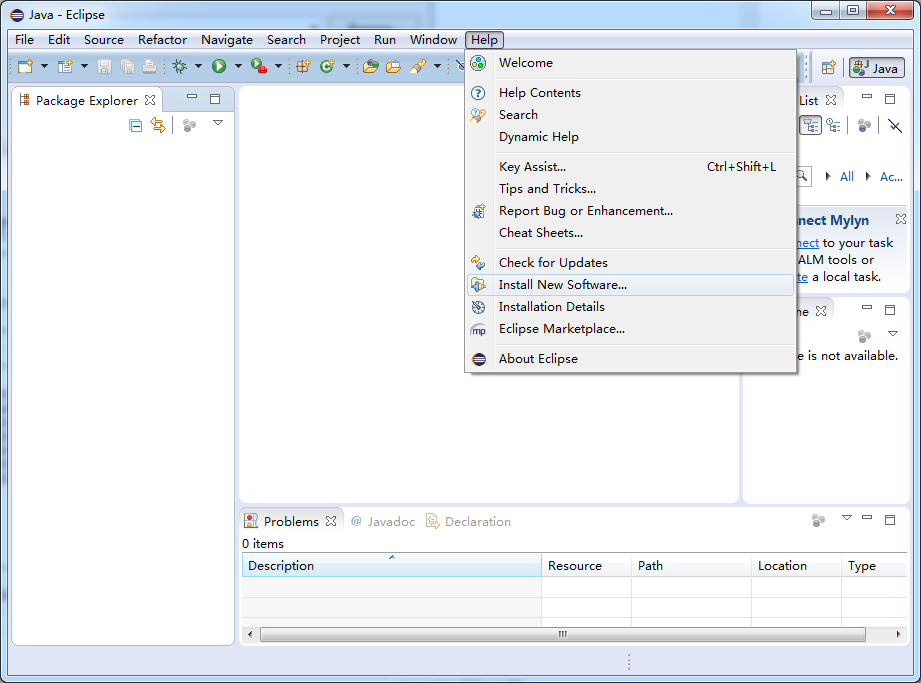
Task: Click the Resource column header
Action: click(x=586, y=566)
